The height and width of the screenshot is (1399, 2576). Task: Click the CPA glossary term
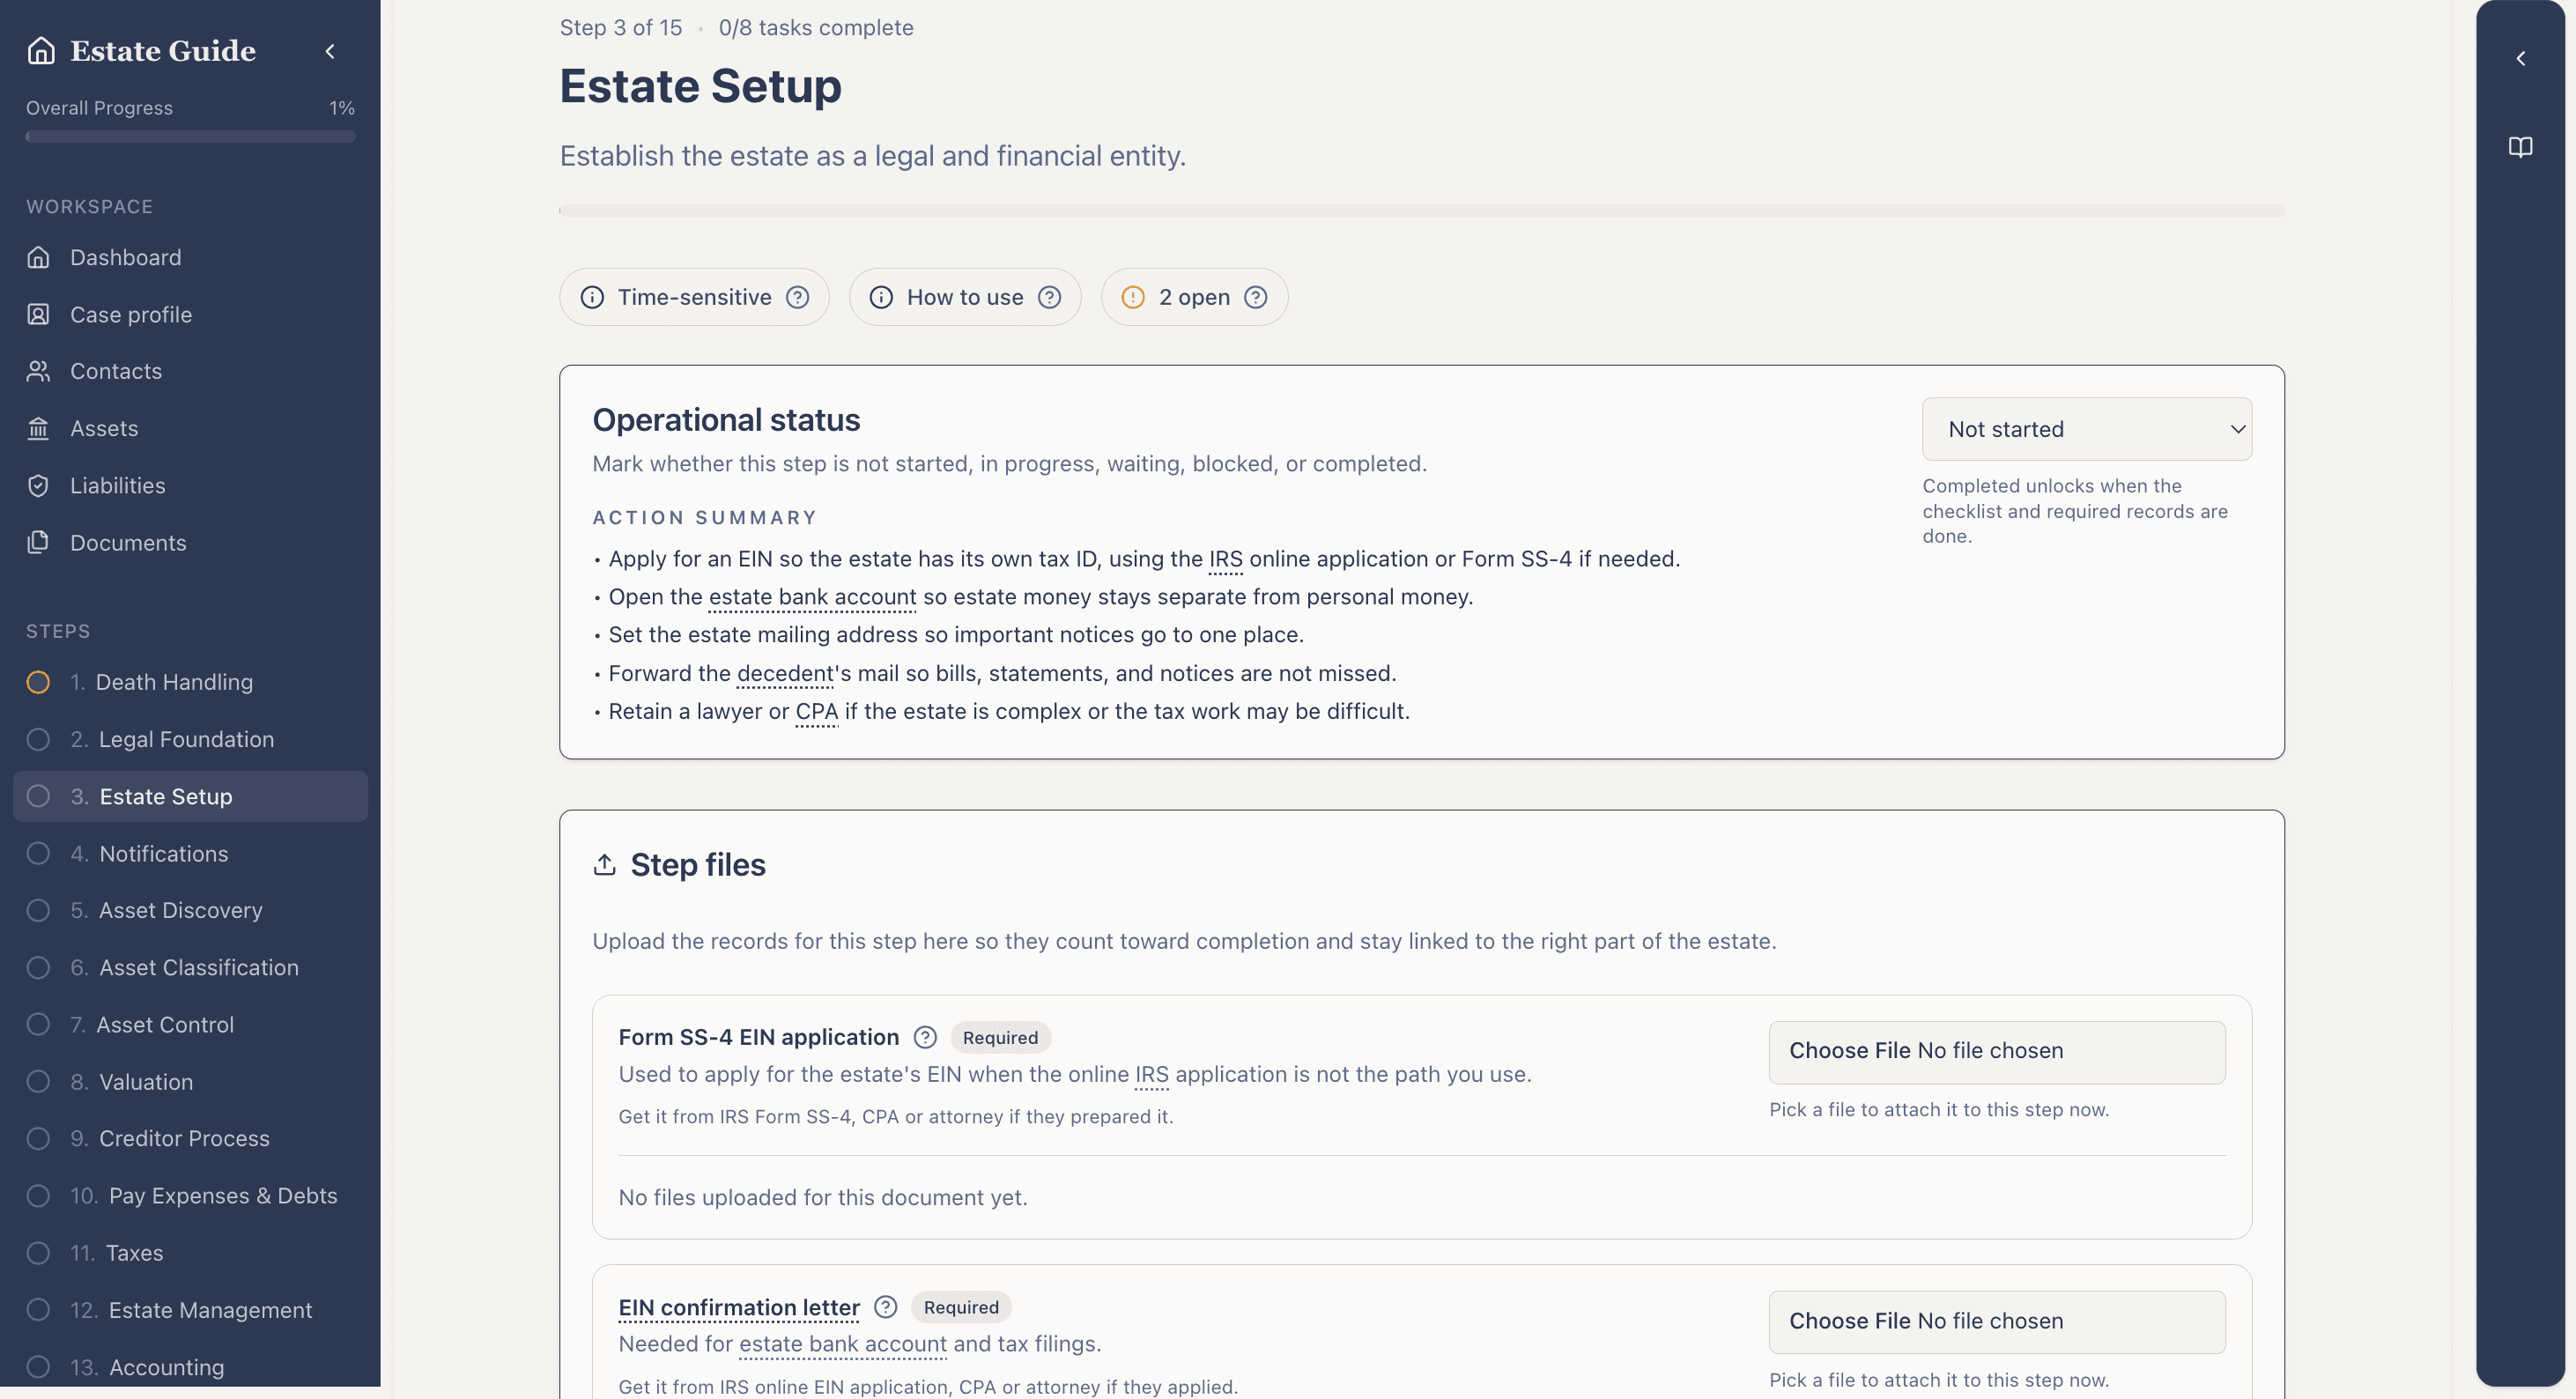point(816,712)
